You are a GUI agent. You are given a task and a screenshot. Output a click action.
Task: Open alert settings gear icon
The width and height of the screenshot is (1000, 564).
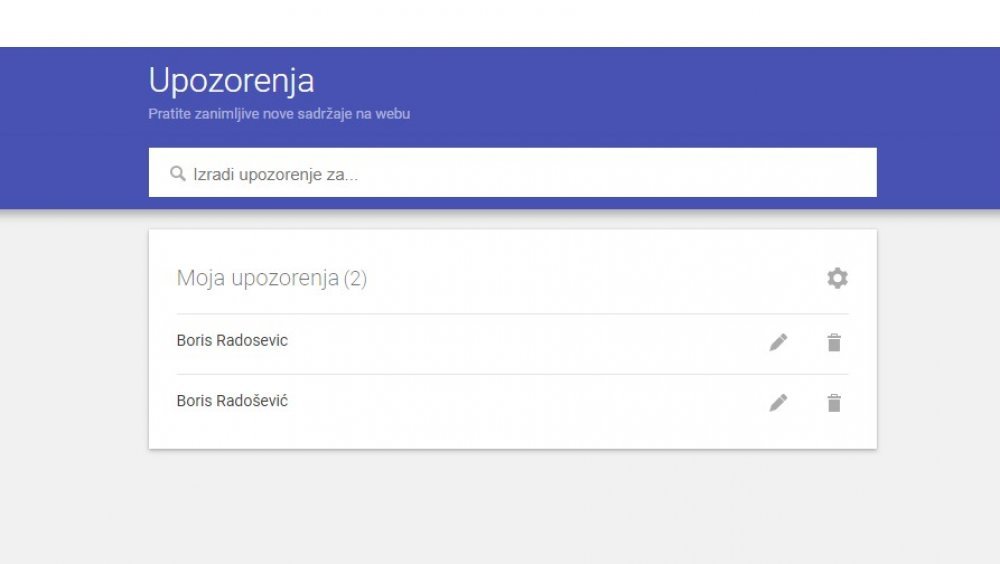[x=837, y=278]
